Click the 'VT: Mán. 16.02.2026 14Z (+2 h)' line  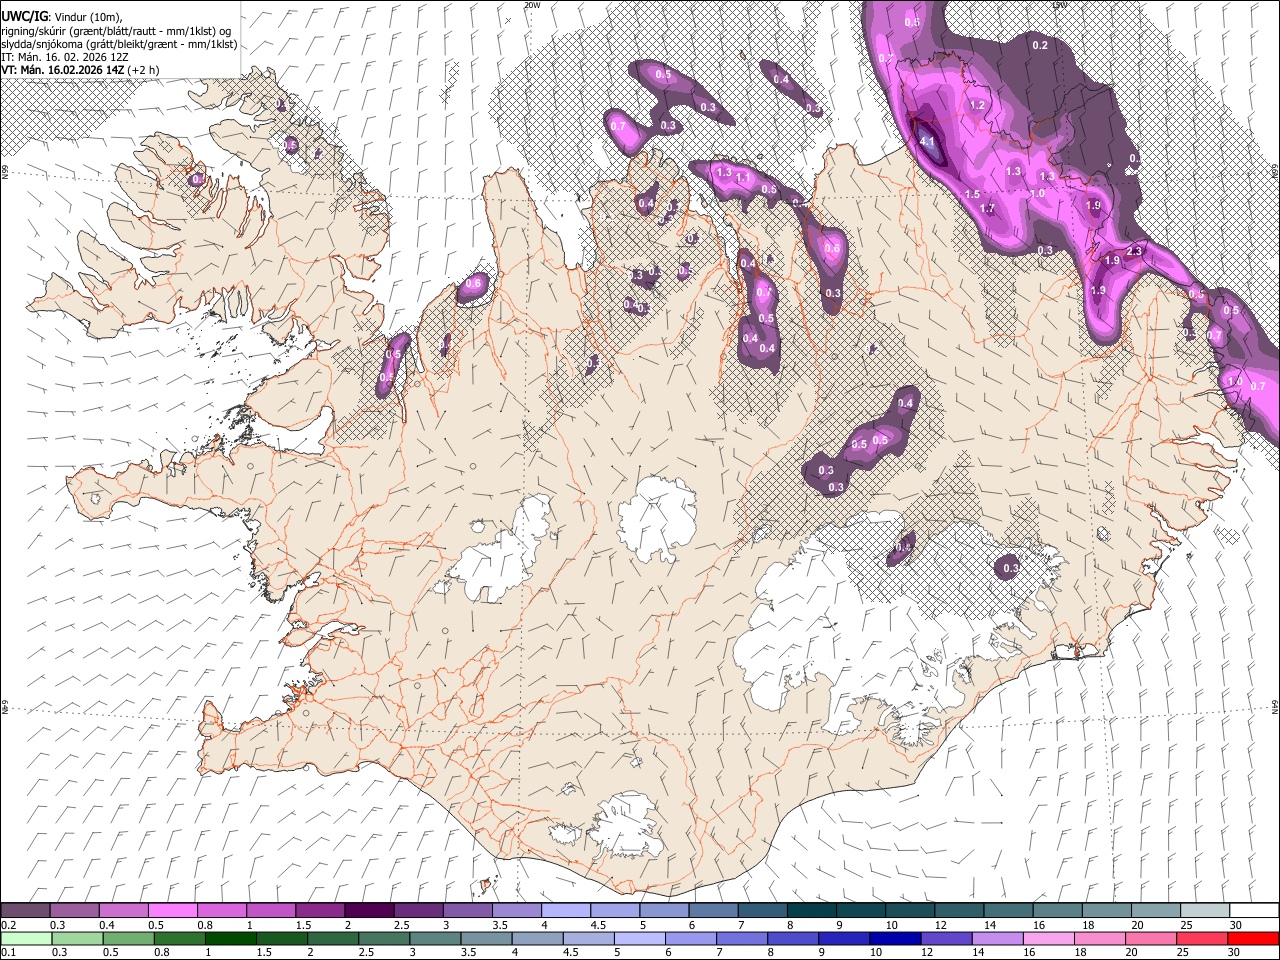click(x=80, y=70)
